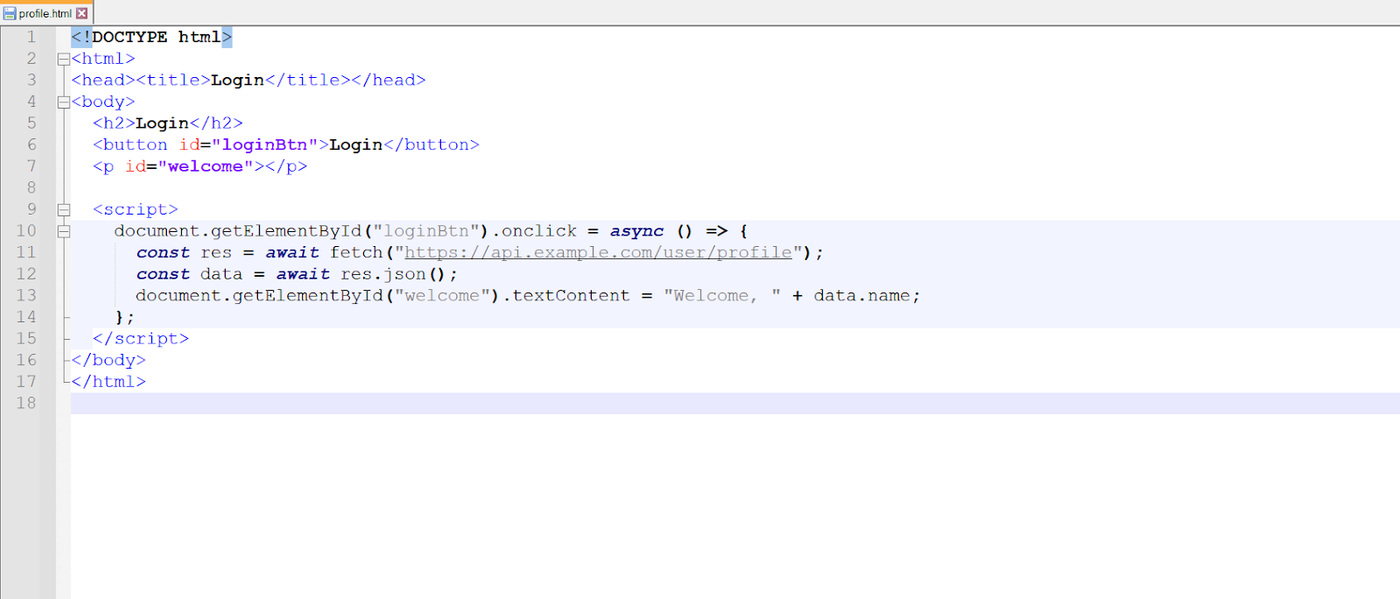Click the onclick property on line 10
1400x599 pixels.
539,231
